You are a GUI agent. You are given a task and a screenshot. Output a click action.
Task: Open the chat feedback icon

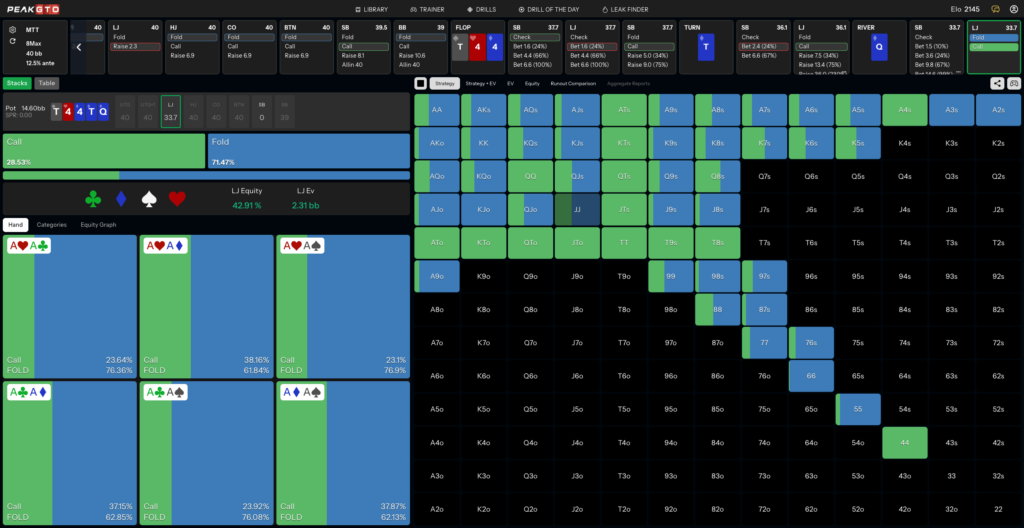(995, 9)
